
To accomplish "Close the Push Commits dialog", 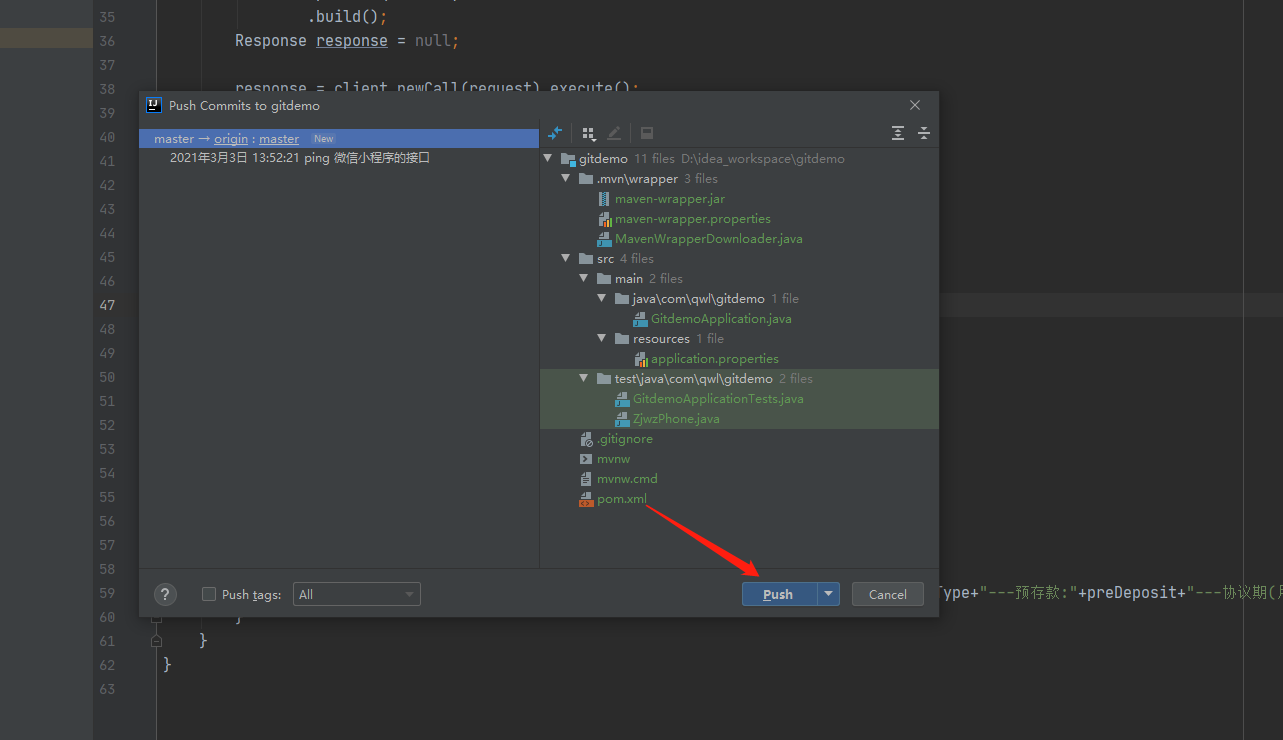I will coord(915,105).
